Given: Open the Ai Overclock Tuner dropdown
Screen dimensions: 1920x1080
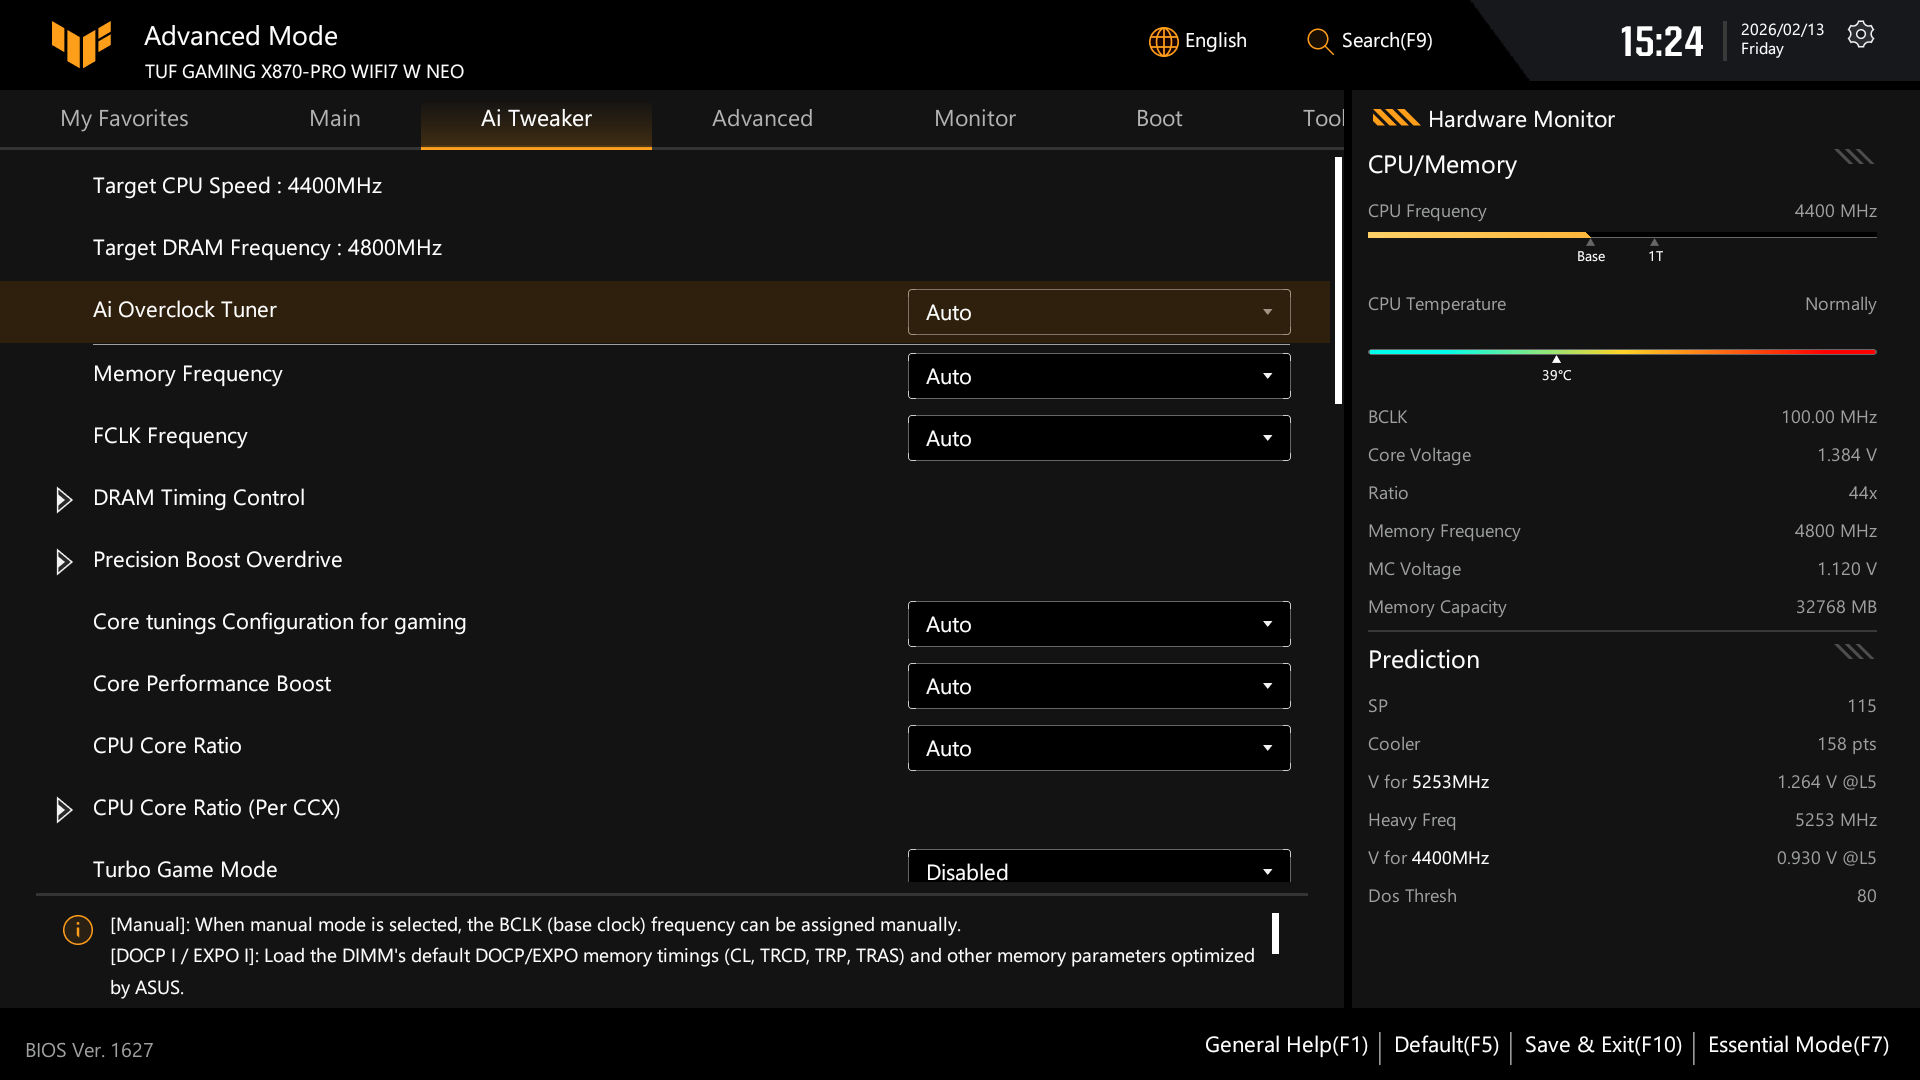Looking at the screenshot, I should point(1098,312).
